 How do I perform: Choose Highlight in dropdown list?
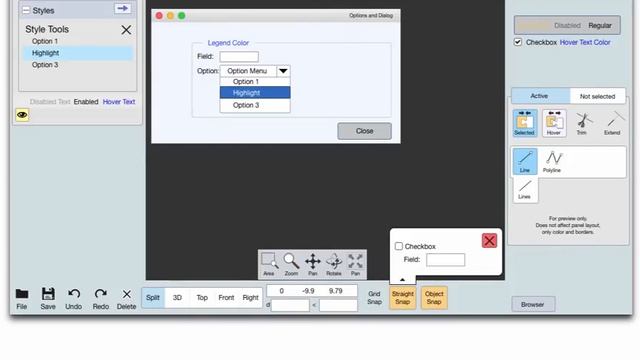pyautogui.click(x=255, y=93)
